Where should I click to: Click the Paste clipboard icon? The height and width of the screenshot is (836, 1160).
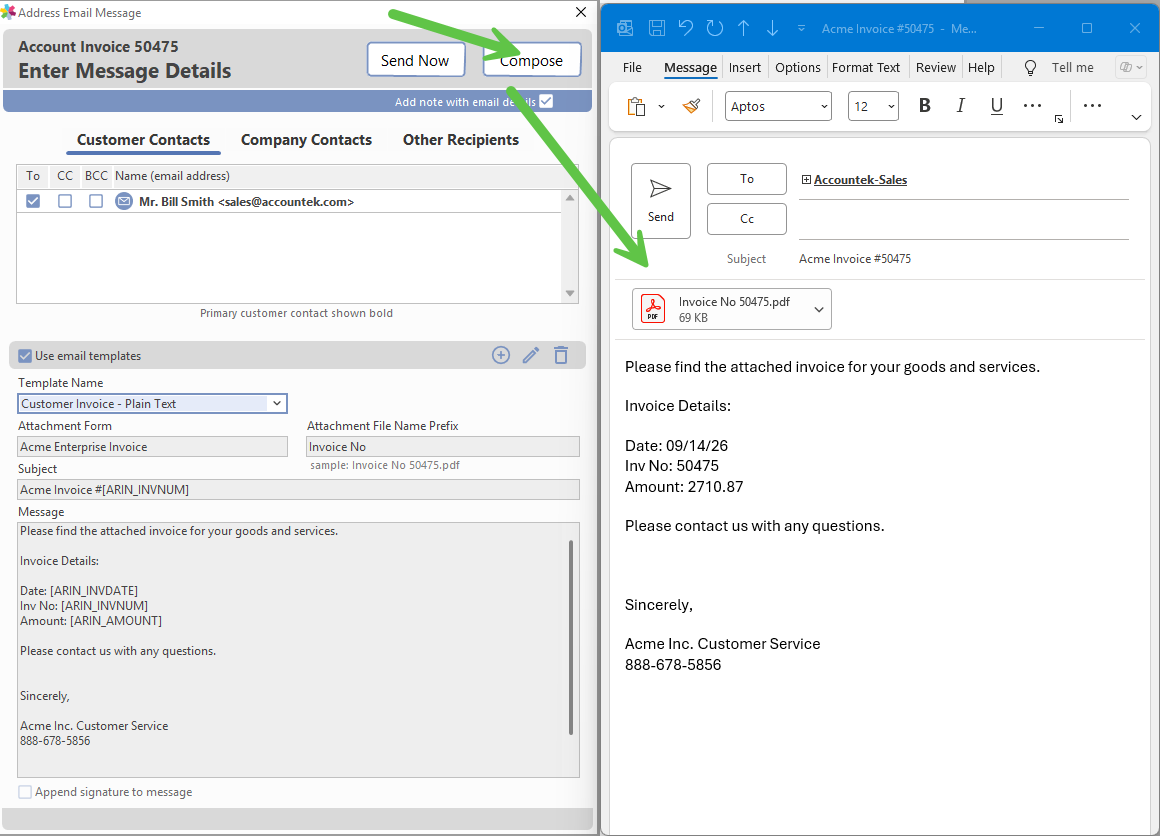click(636, 107)
